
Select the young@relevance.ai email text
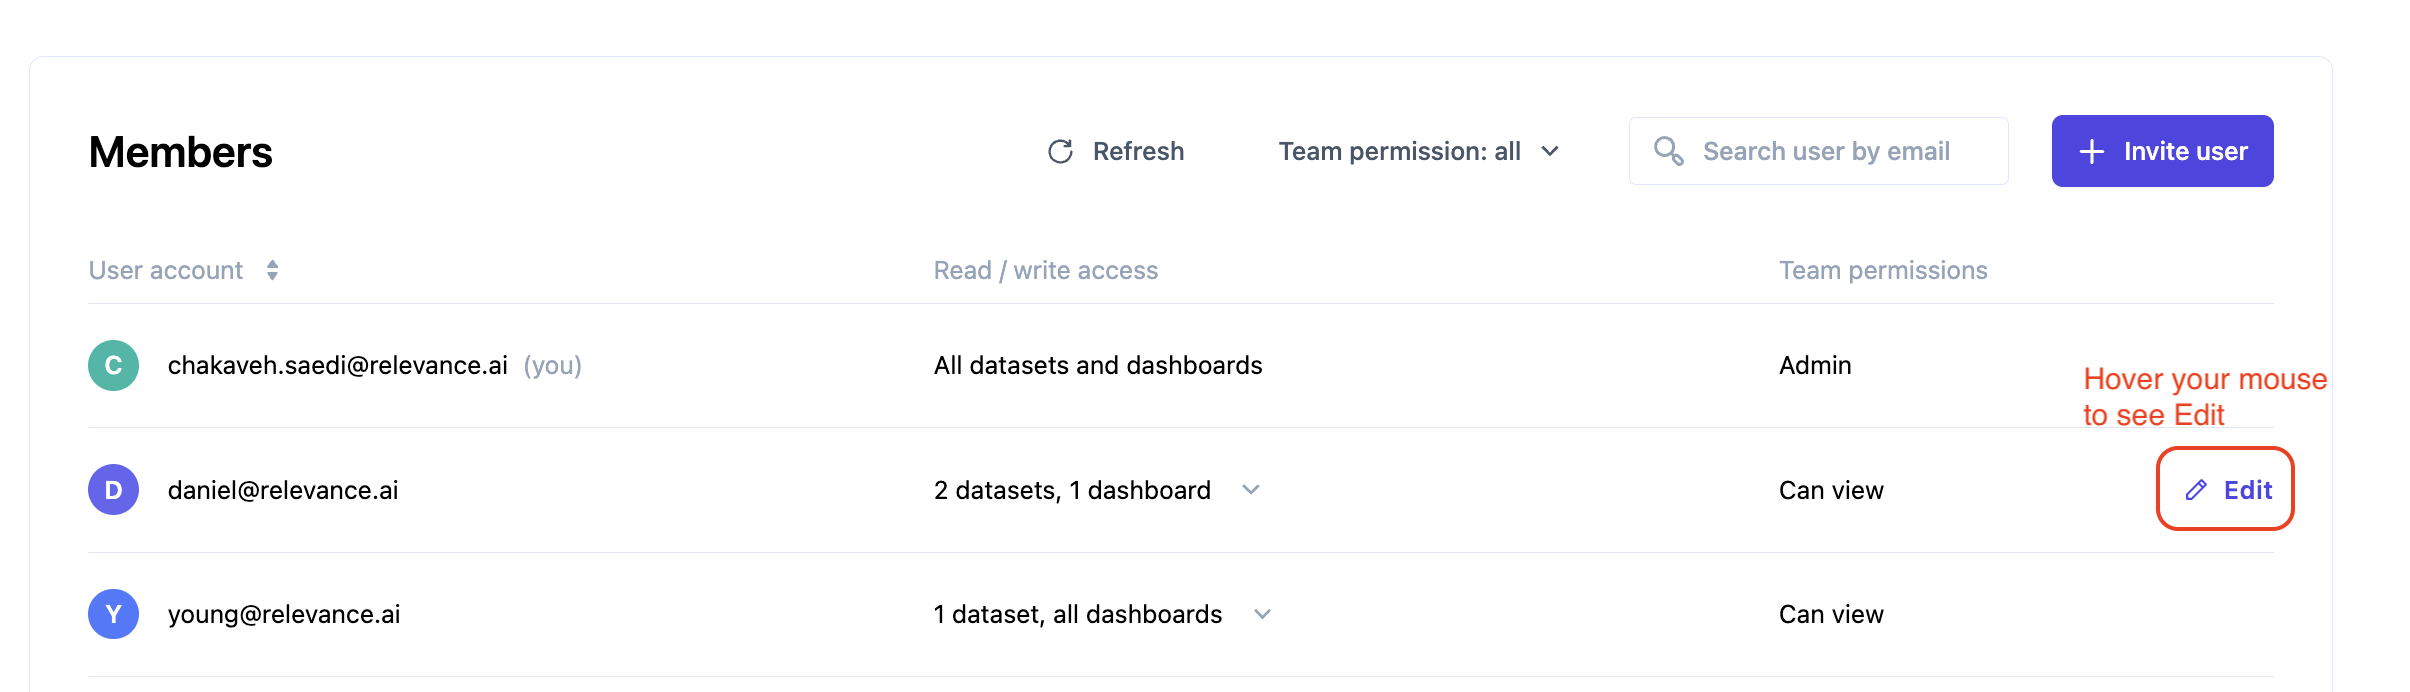[284, 614]
